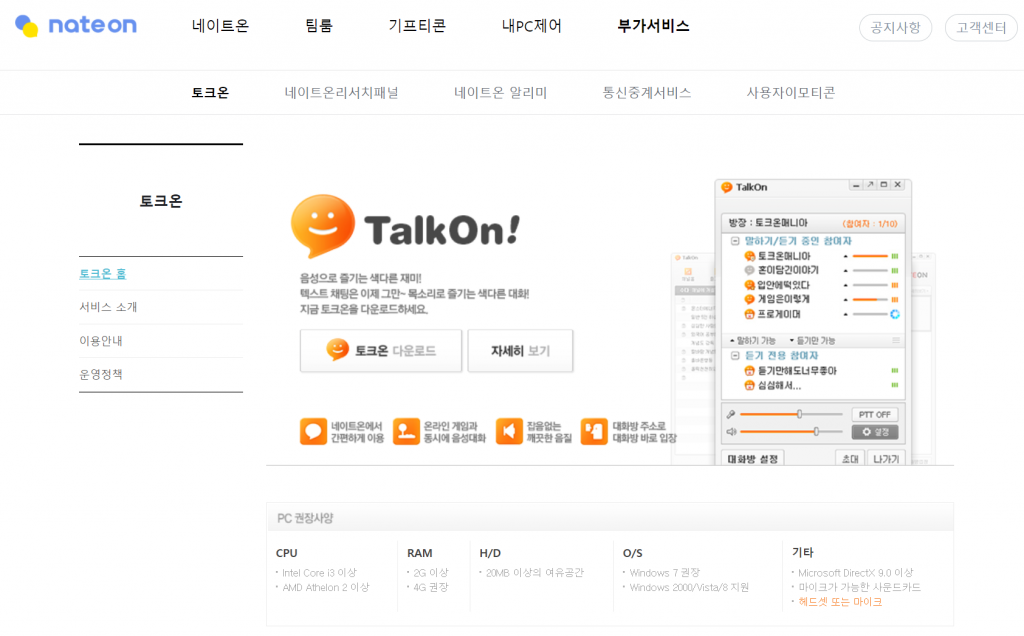Screen dimensions: 1024x636
Task: Click microphone icon in TalkOn preview
Action: coord(731,415)
